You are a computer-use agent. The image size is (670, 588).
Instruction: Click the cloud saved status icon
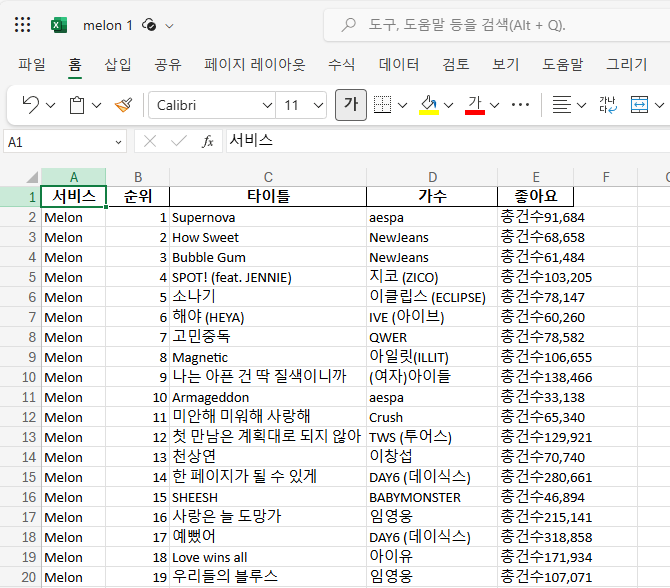tap(149, 25)
